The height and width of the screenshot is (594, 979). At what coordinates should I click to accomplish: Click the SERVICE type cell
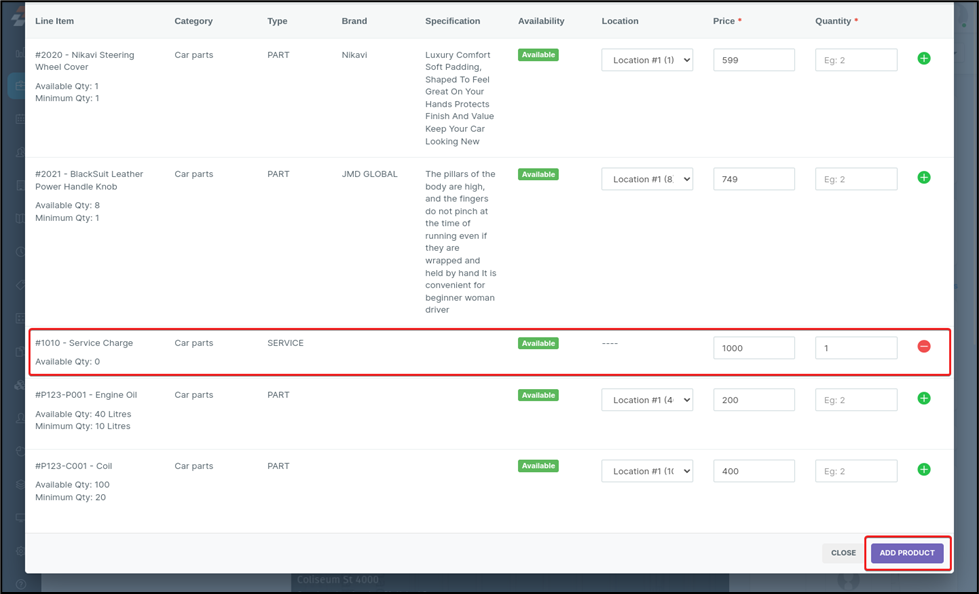click(285, 343)
